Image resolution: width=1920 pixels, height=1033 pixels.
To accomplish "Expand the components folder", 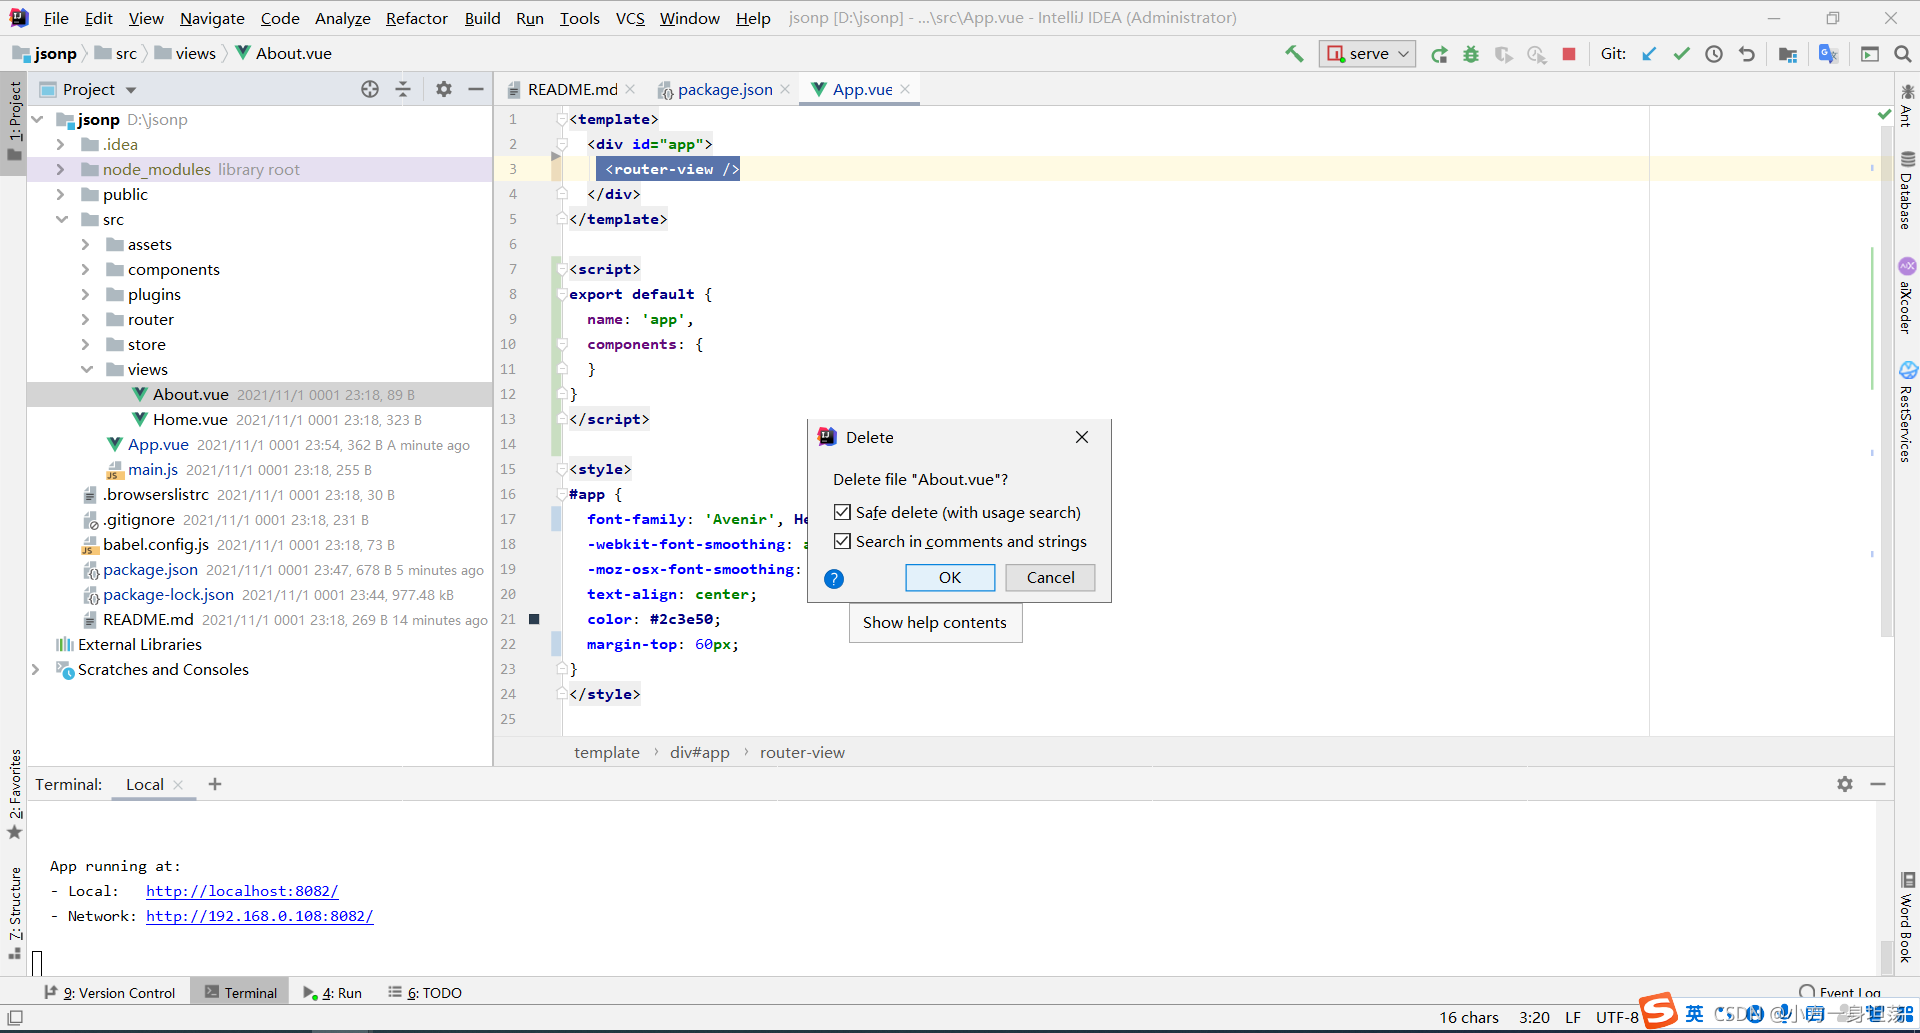I will [86, 269].
